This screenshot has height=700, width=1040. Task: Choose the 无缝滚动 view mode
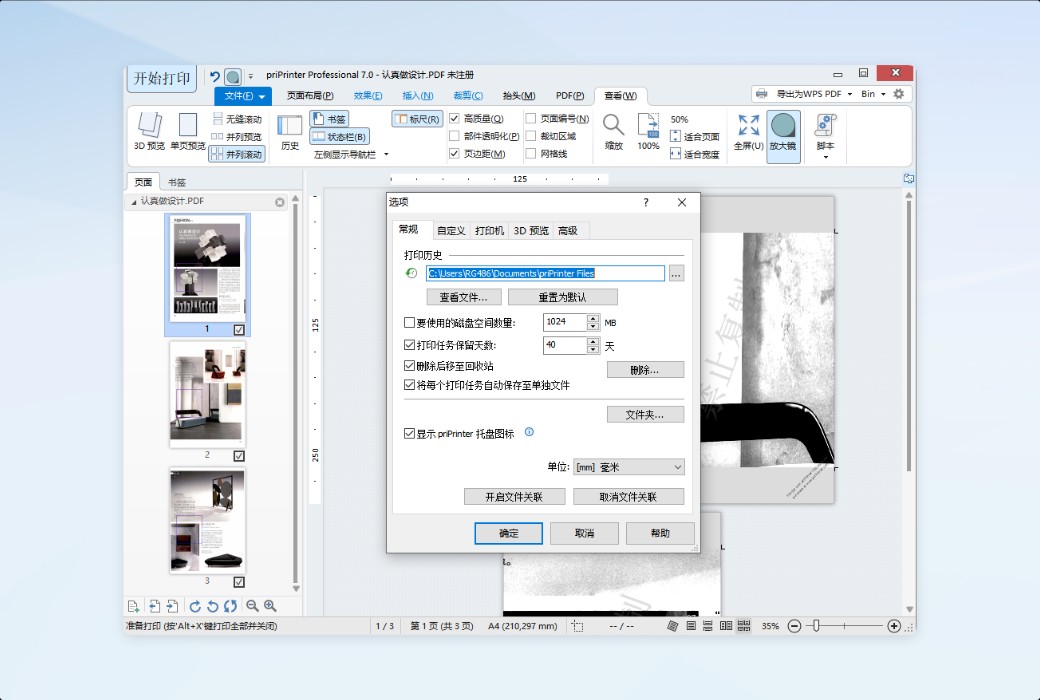pyautogui.click(x=237, y=119)
